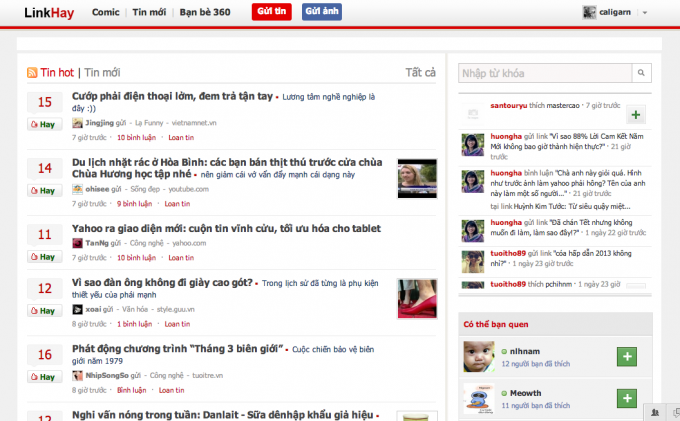Vote Hay on the phone robbery story
The height and width of the screenshot is (421, 680).
tap(44, 124)
